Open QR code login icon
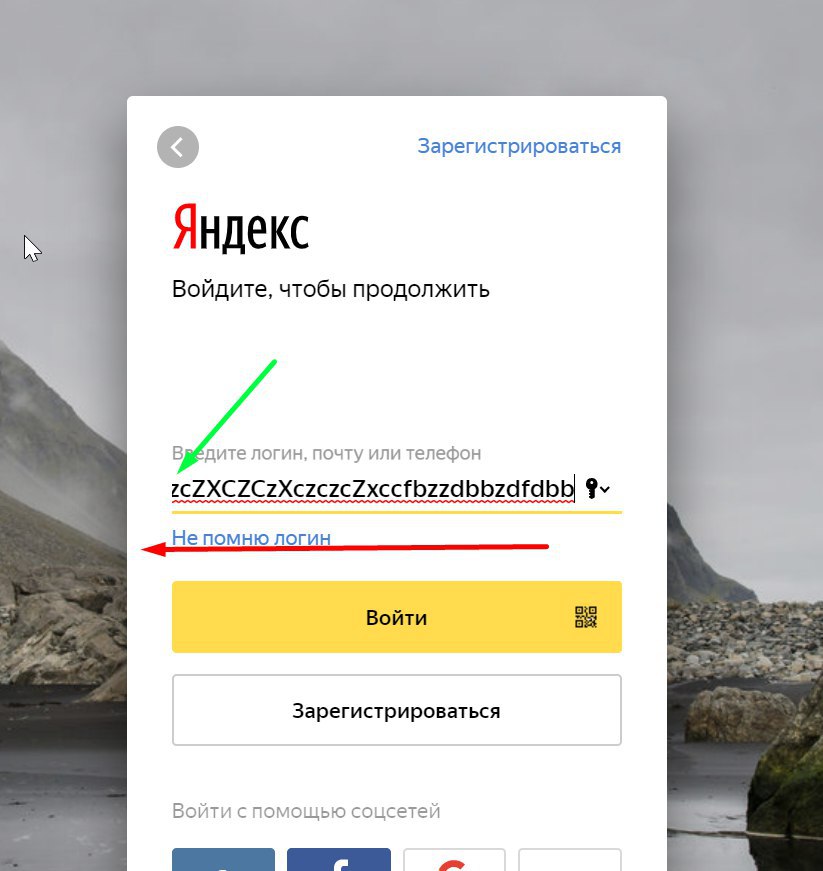This screenshot has width=823, height=871. pos(586,617)
